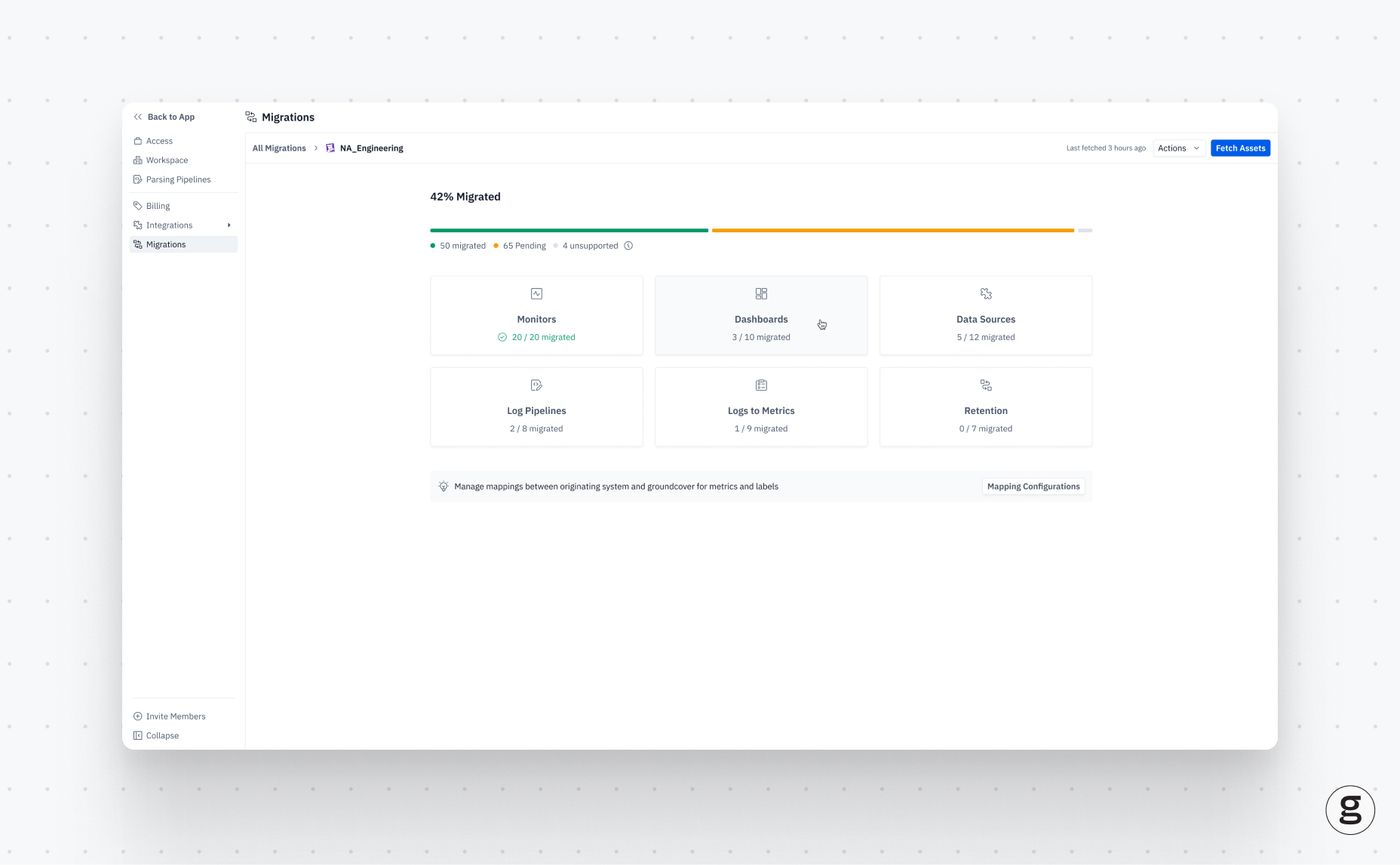1400x865 pixels.
Task: Click the Back to App double-chevron icon
Action: 138,117
